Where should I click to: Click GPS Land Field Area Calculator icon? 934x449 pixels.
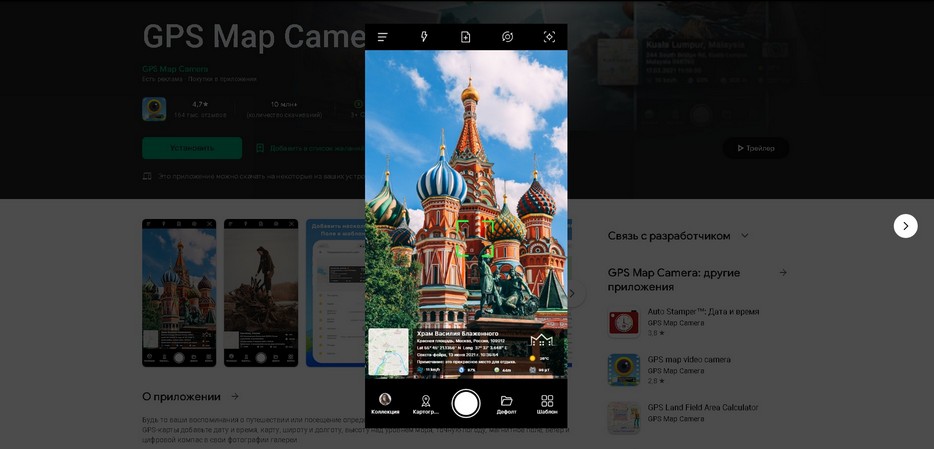(x=624, y=418)
